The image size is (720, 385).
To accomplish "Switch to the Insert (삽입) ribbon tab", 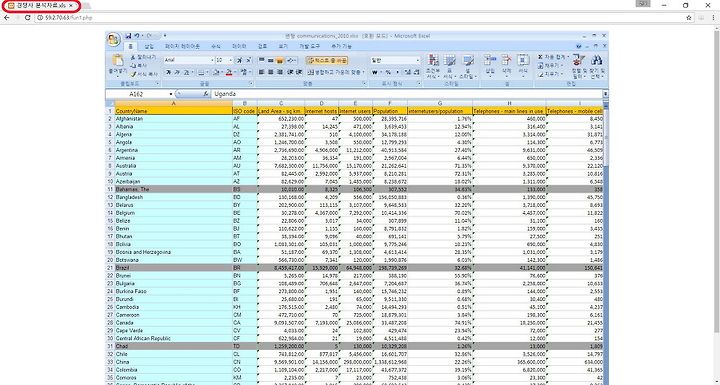I will coord(149,46).
